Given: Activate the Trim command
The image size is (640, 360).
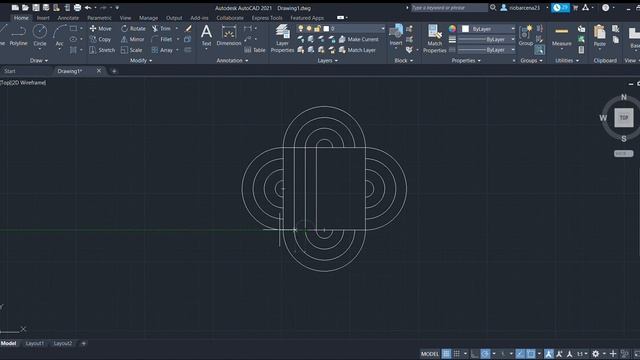Looking at the screenshot, I should pos(162,29).
